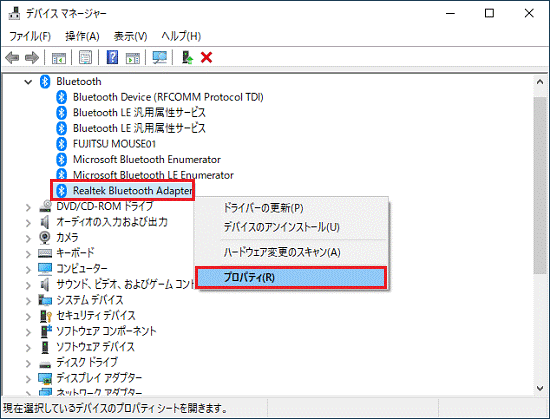Click the show/hide action pane toolbar icon
The height and width of the screenshot is (419, 550).
pyautogui.click(x=133, y=58)
